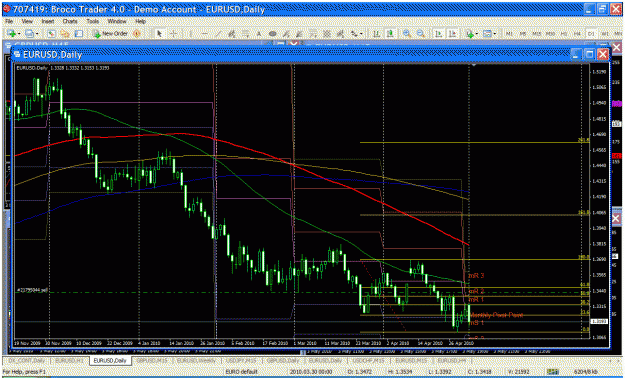
Task: Switch to GBPUSD,M15 chart tab
Action: [151, 360]
